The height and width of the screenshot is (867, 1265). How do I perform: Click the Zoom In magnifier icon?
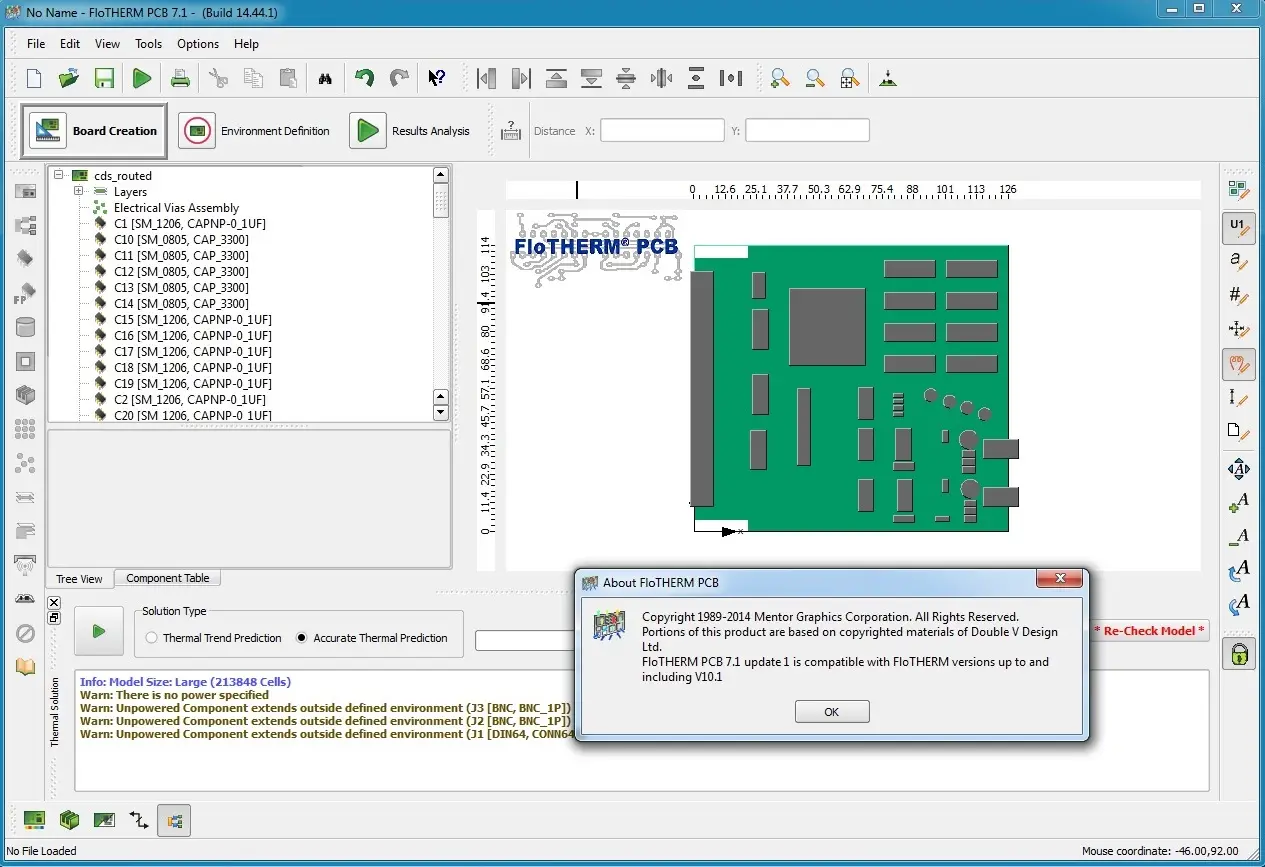coord(780,78)
